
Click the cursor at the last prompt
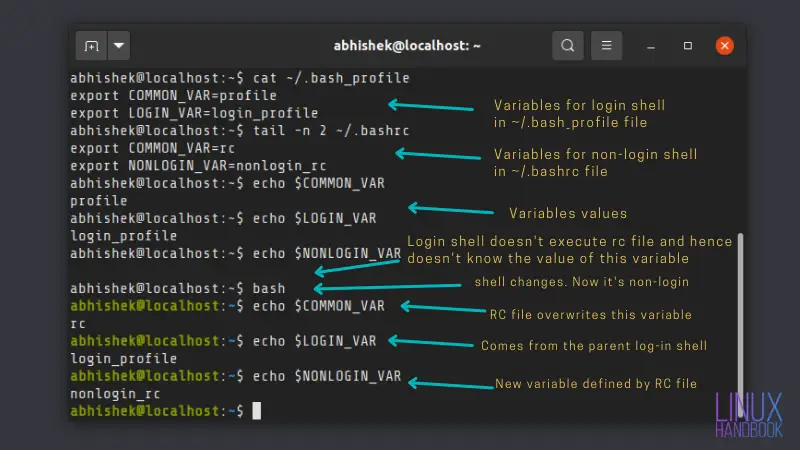pyautogui.click(x=257, y=411)
